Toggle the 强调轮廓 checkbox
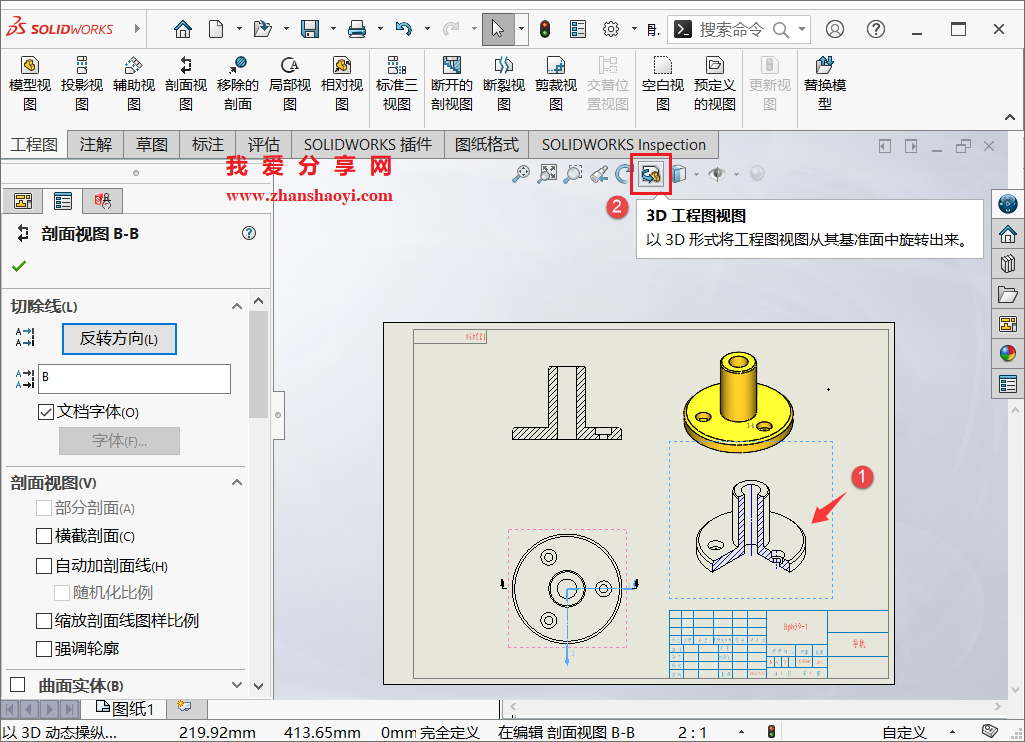Screen dimensions: 1025x742 point(44,648)
